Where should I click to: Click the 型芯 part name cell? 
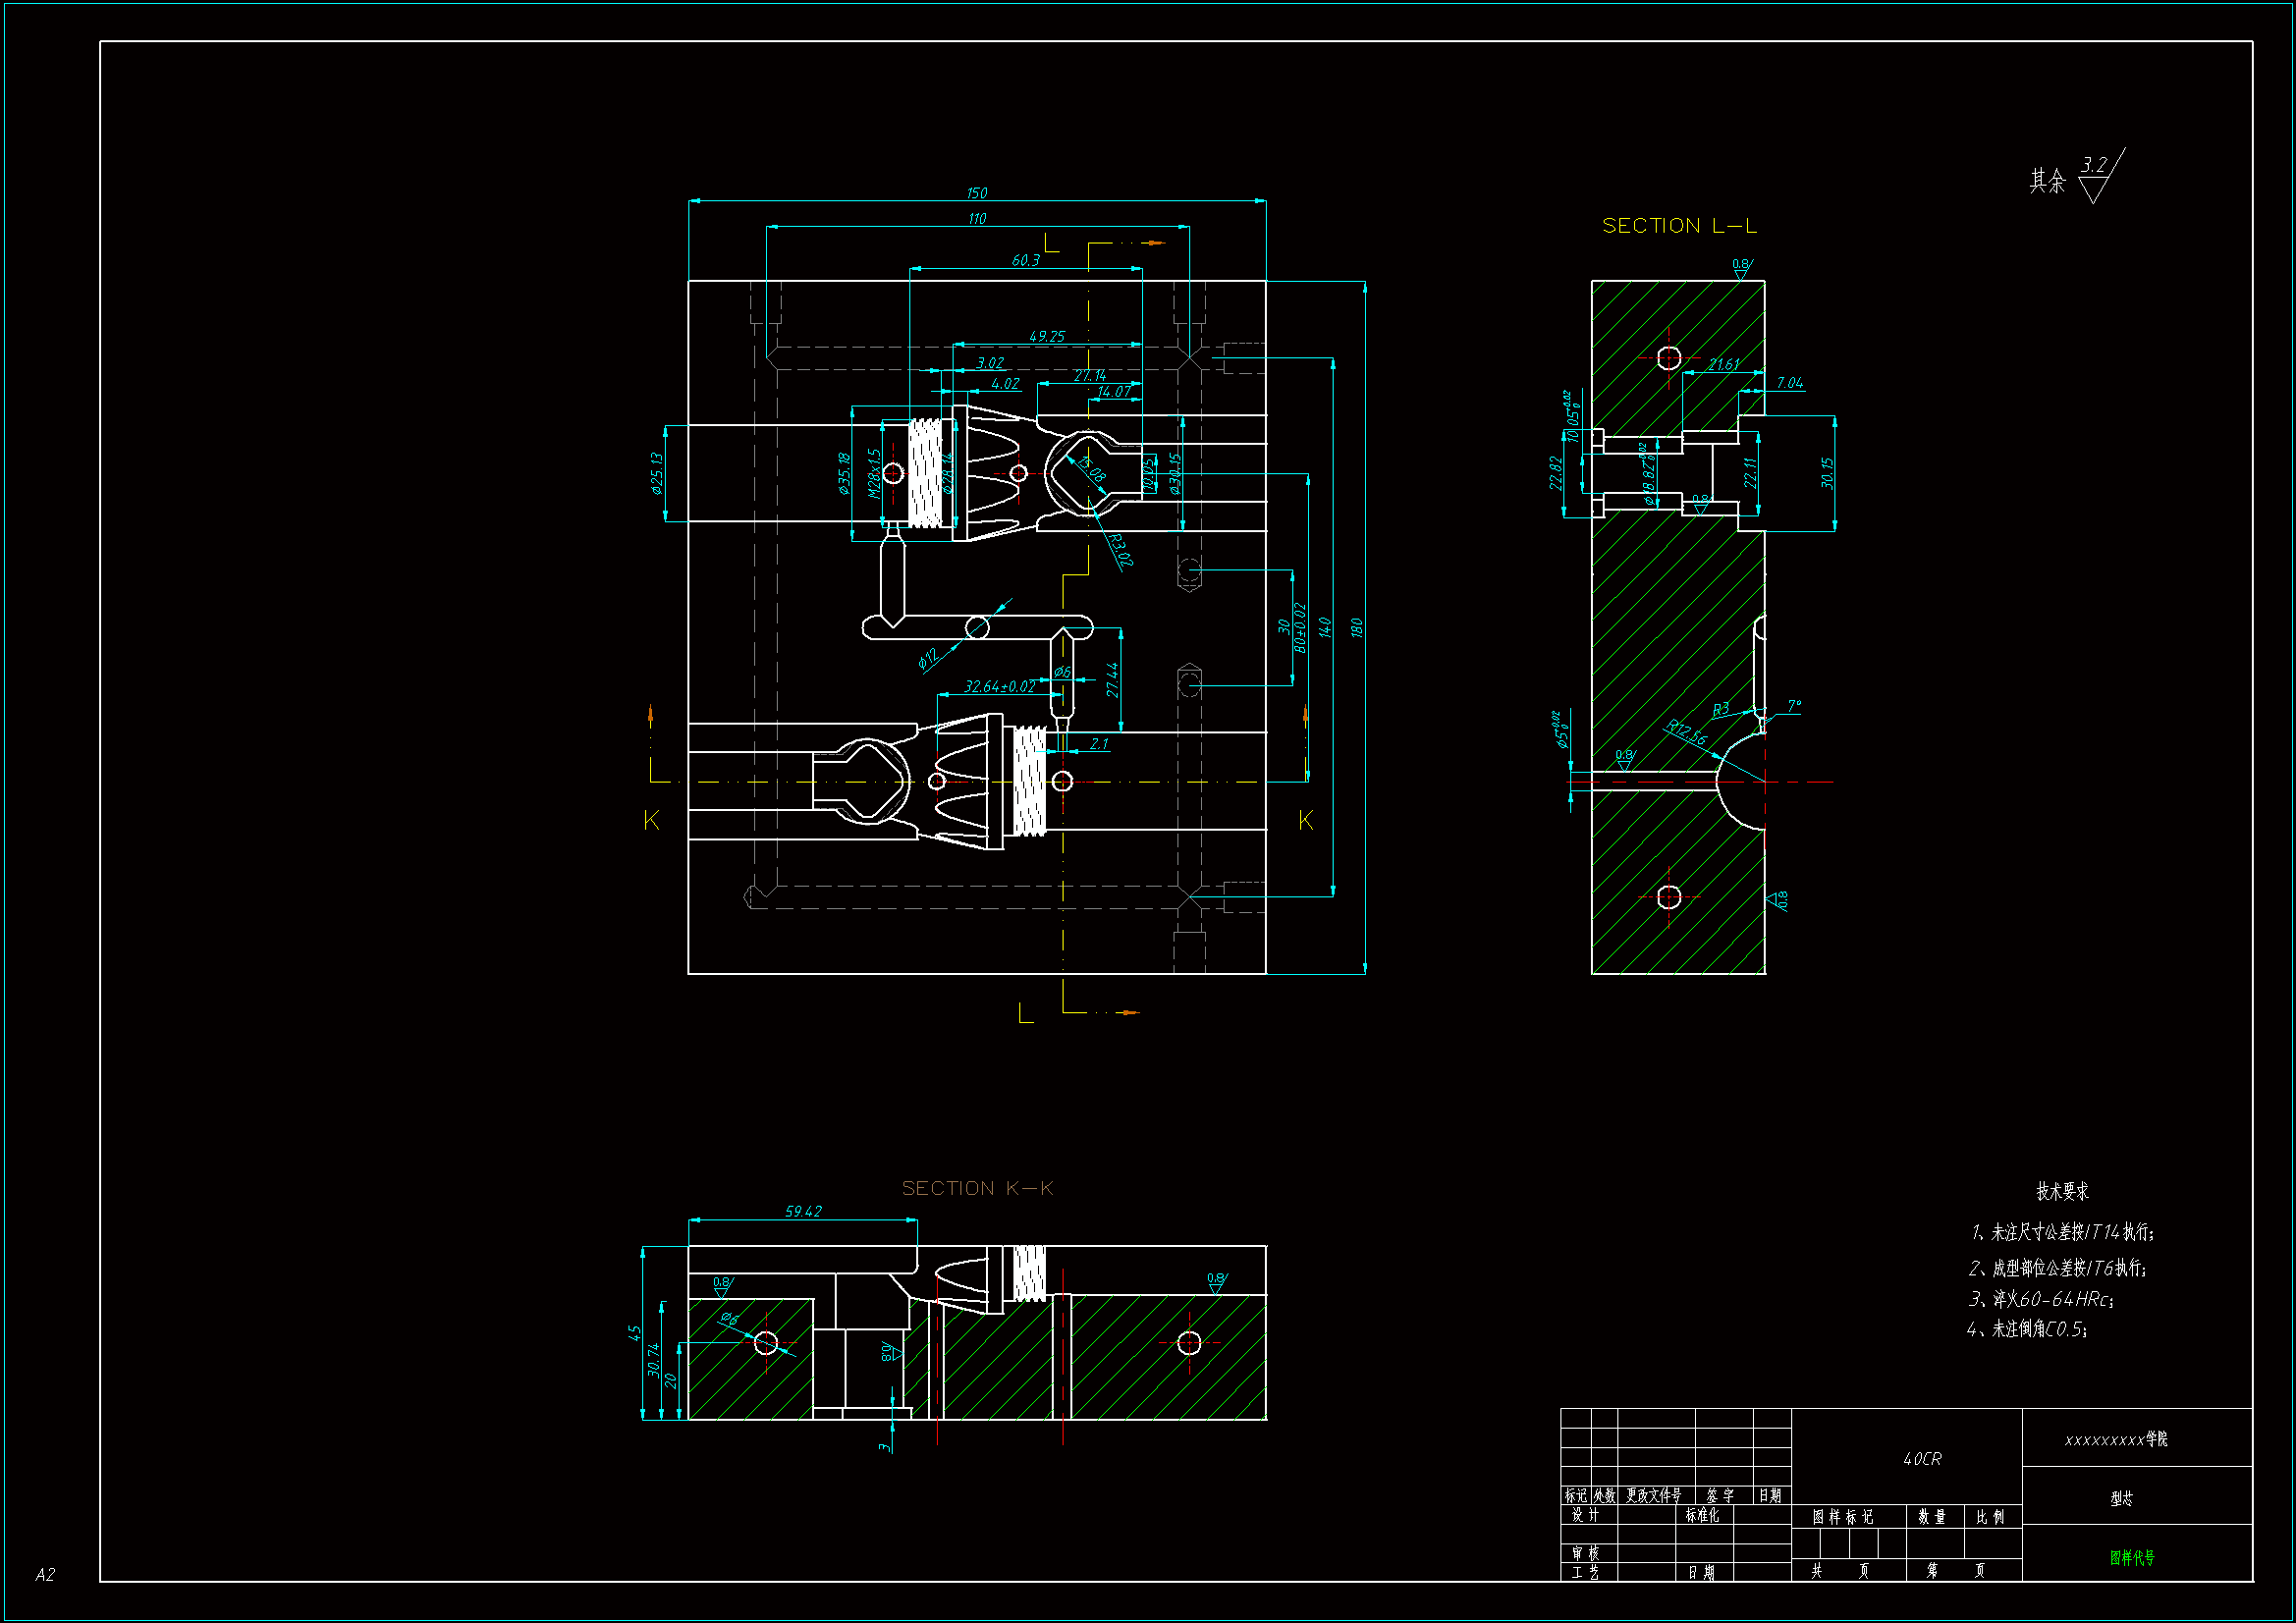(x=2121, y=1498)
